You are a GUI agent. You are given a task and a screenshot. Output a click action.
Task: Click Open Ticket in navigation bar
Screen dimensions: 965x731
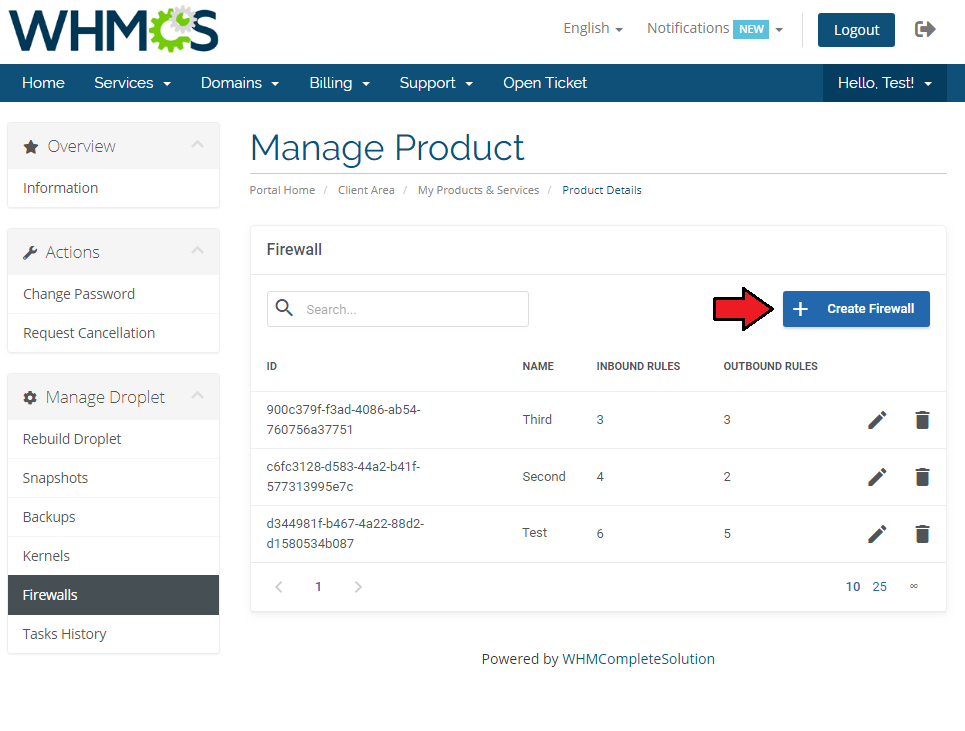(545, 83)
